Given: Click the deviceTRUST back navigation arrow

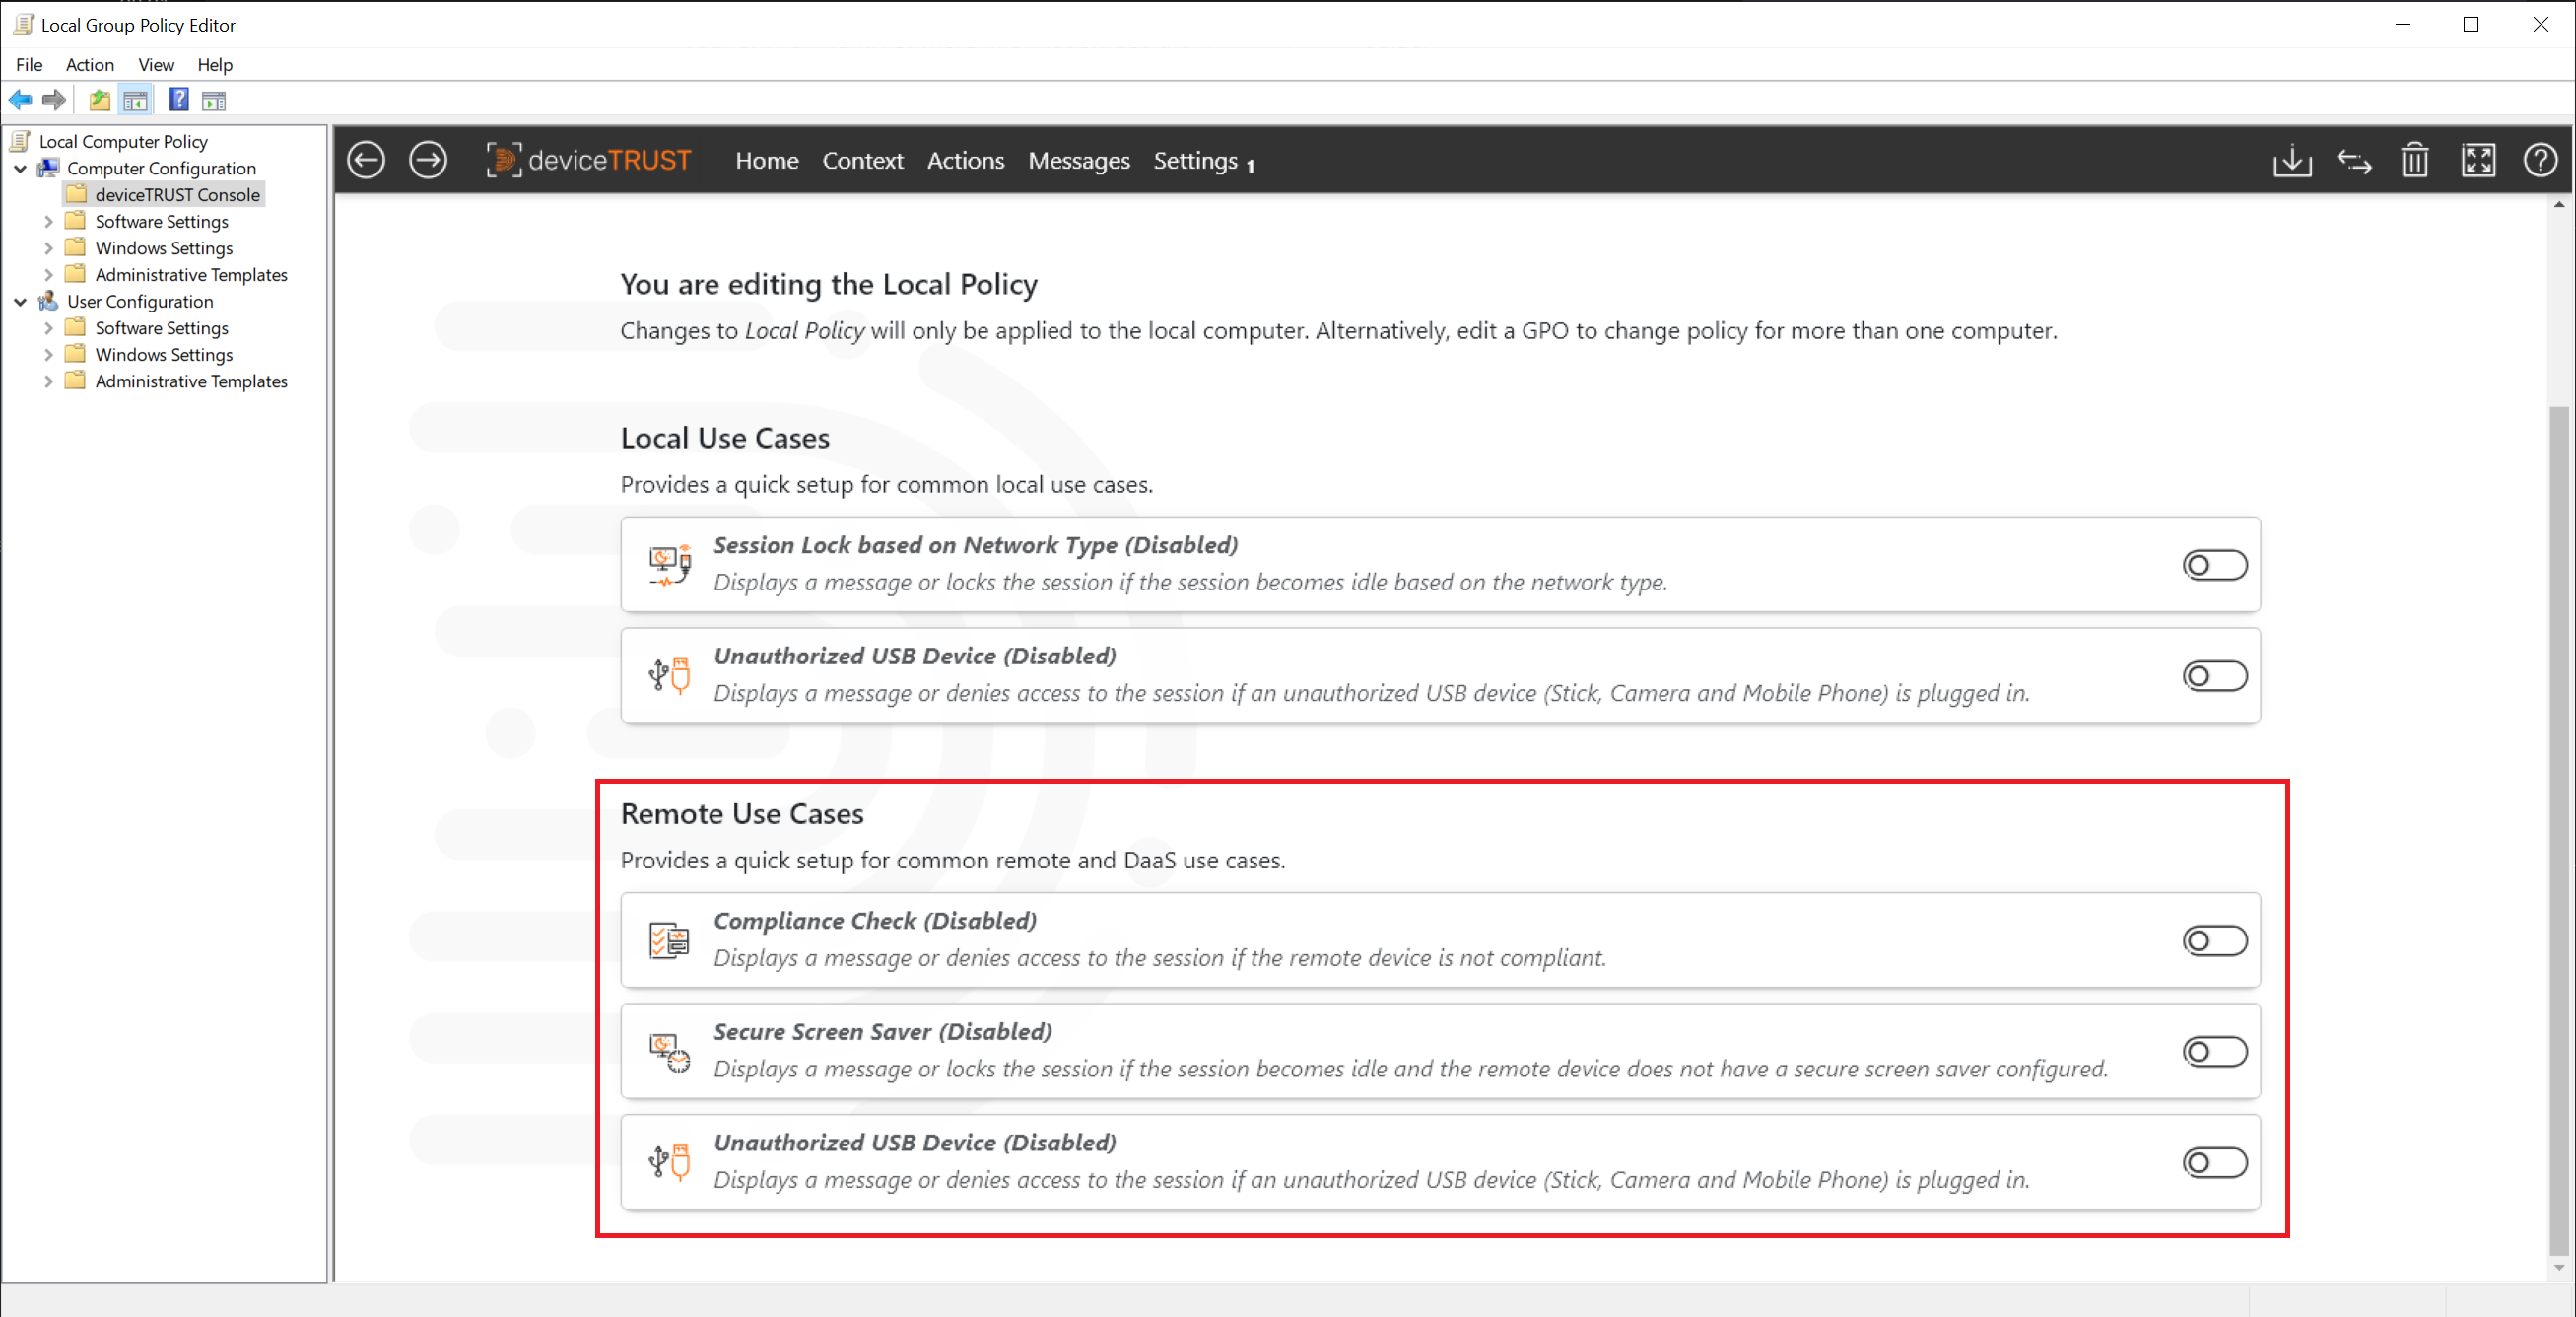Looking at the screenshot, I should click(366, 160).
